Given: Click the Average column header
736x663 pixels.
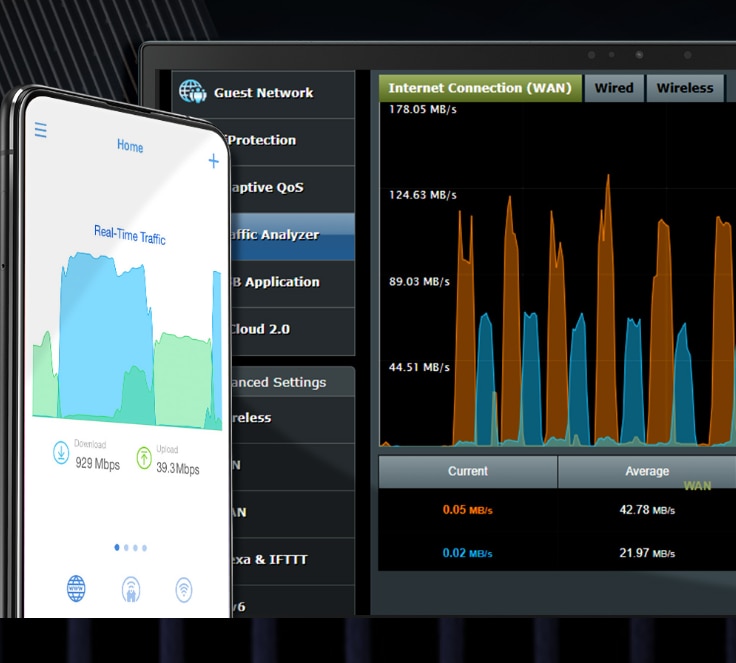Looking at the screenshot, I should pos(647,471).
